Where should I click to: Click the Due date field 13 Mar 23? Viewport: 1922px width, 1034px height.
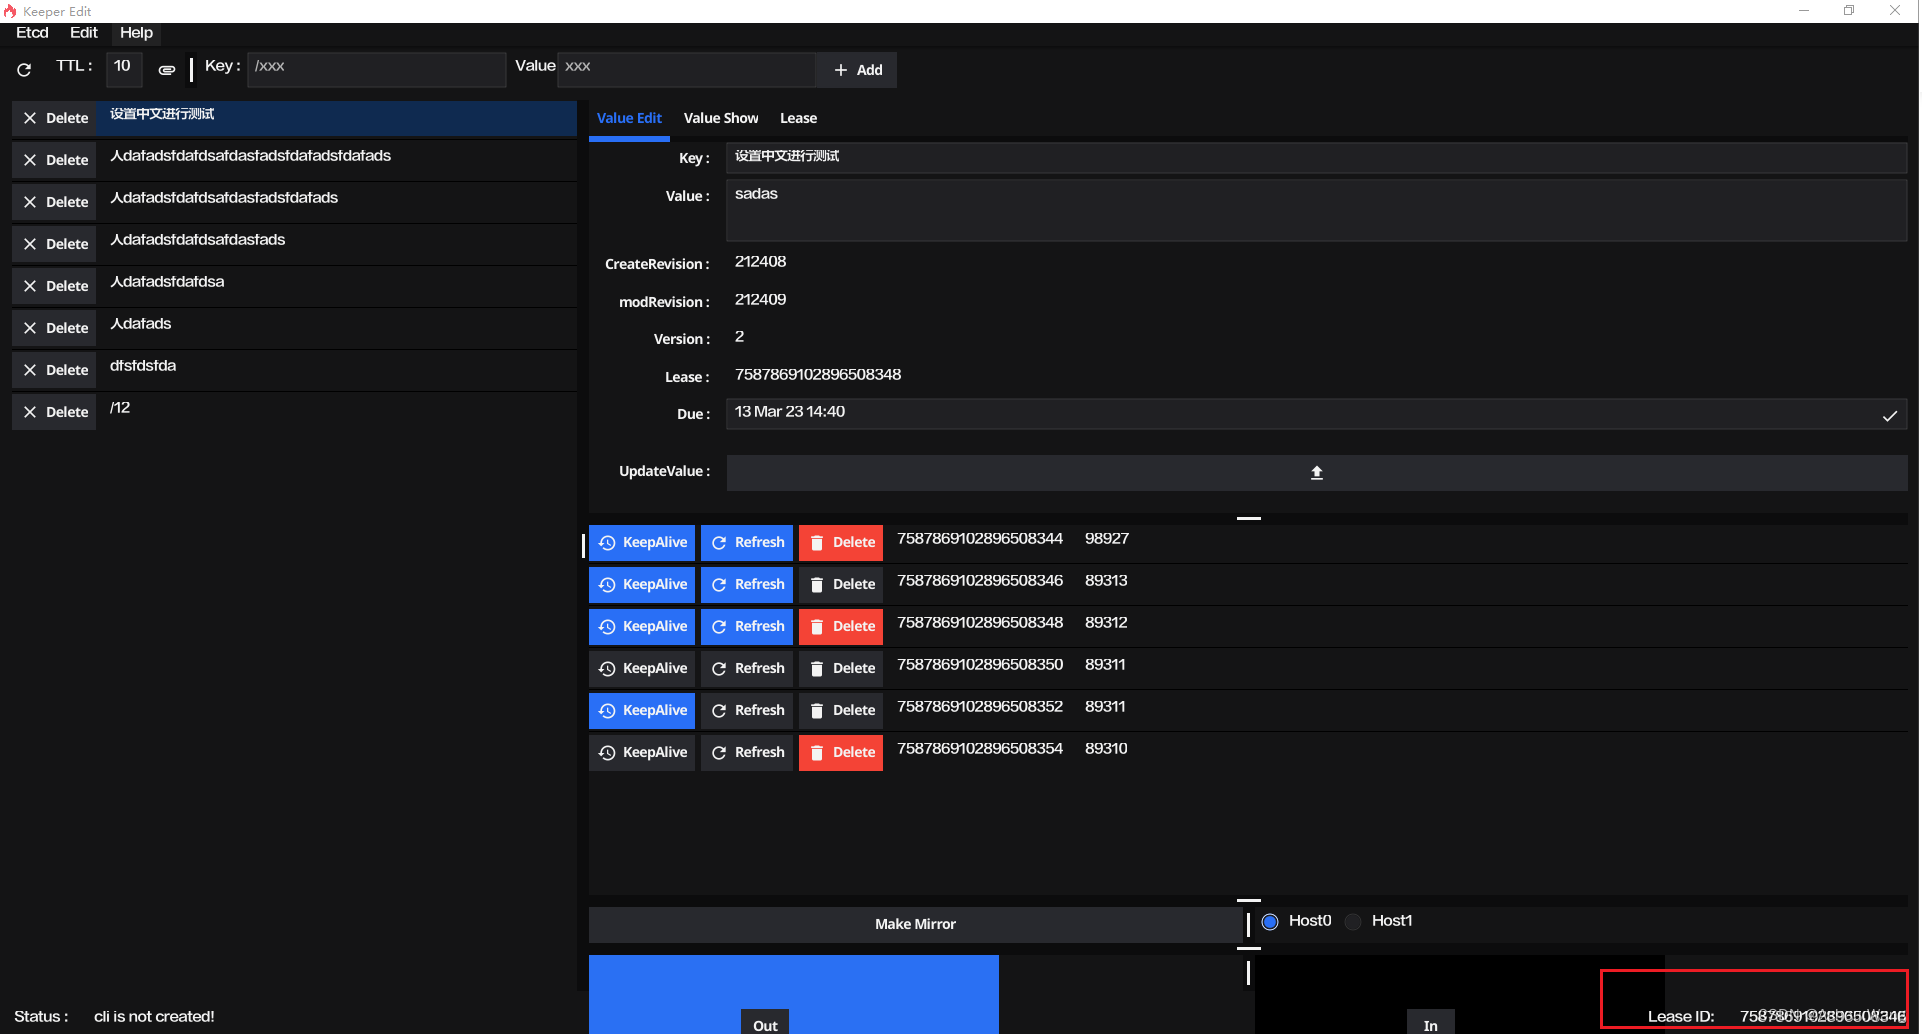1316,414
